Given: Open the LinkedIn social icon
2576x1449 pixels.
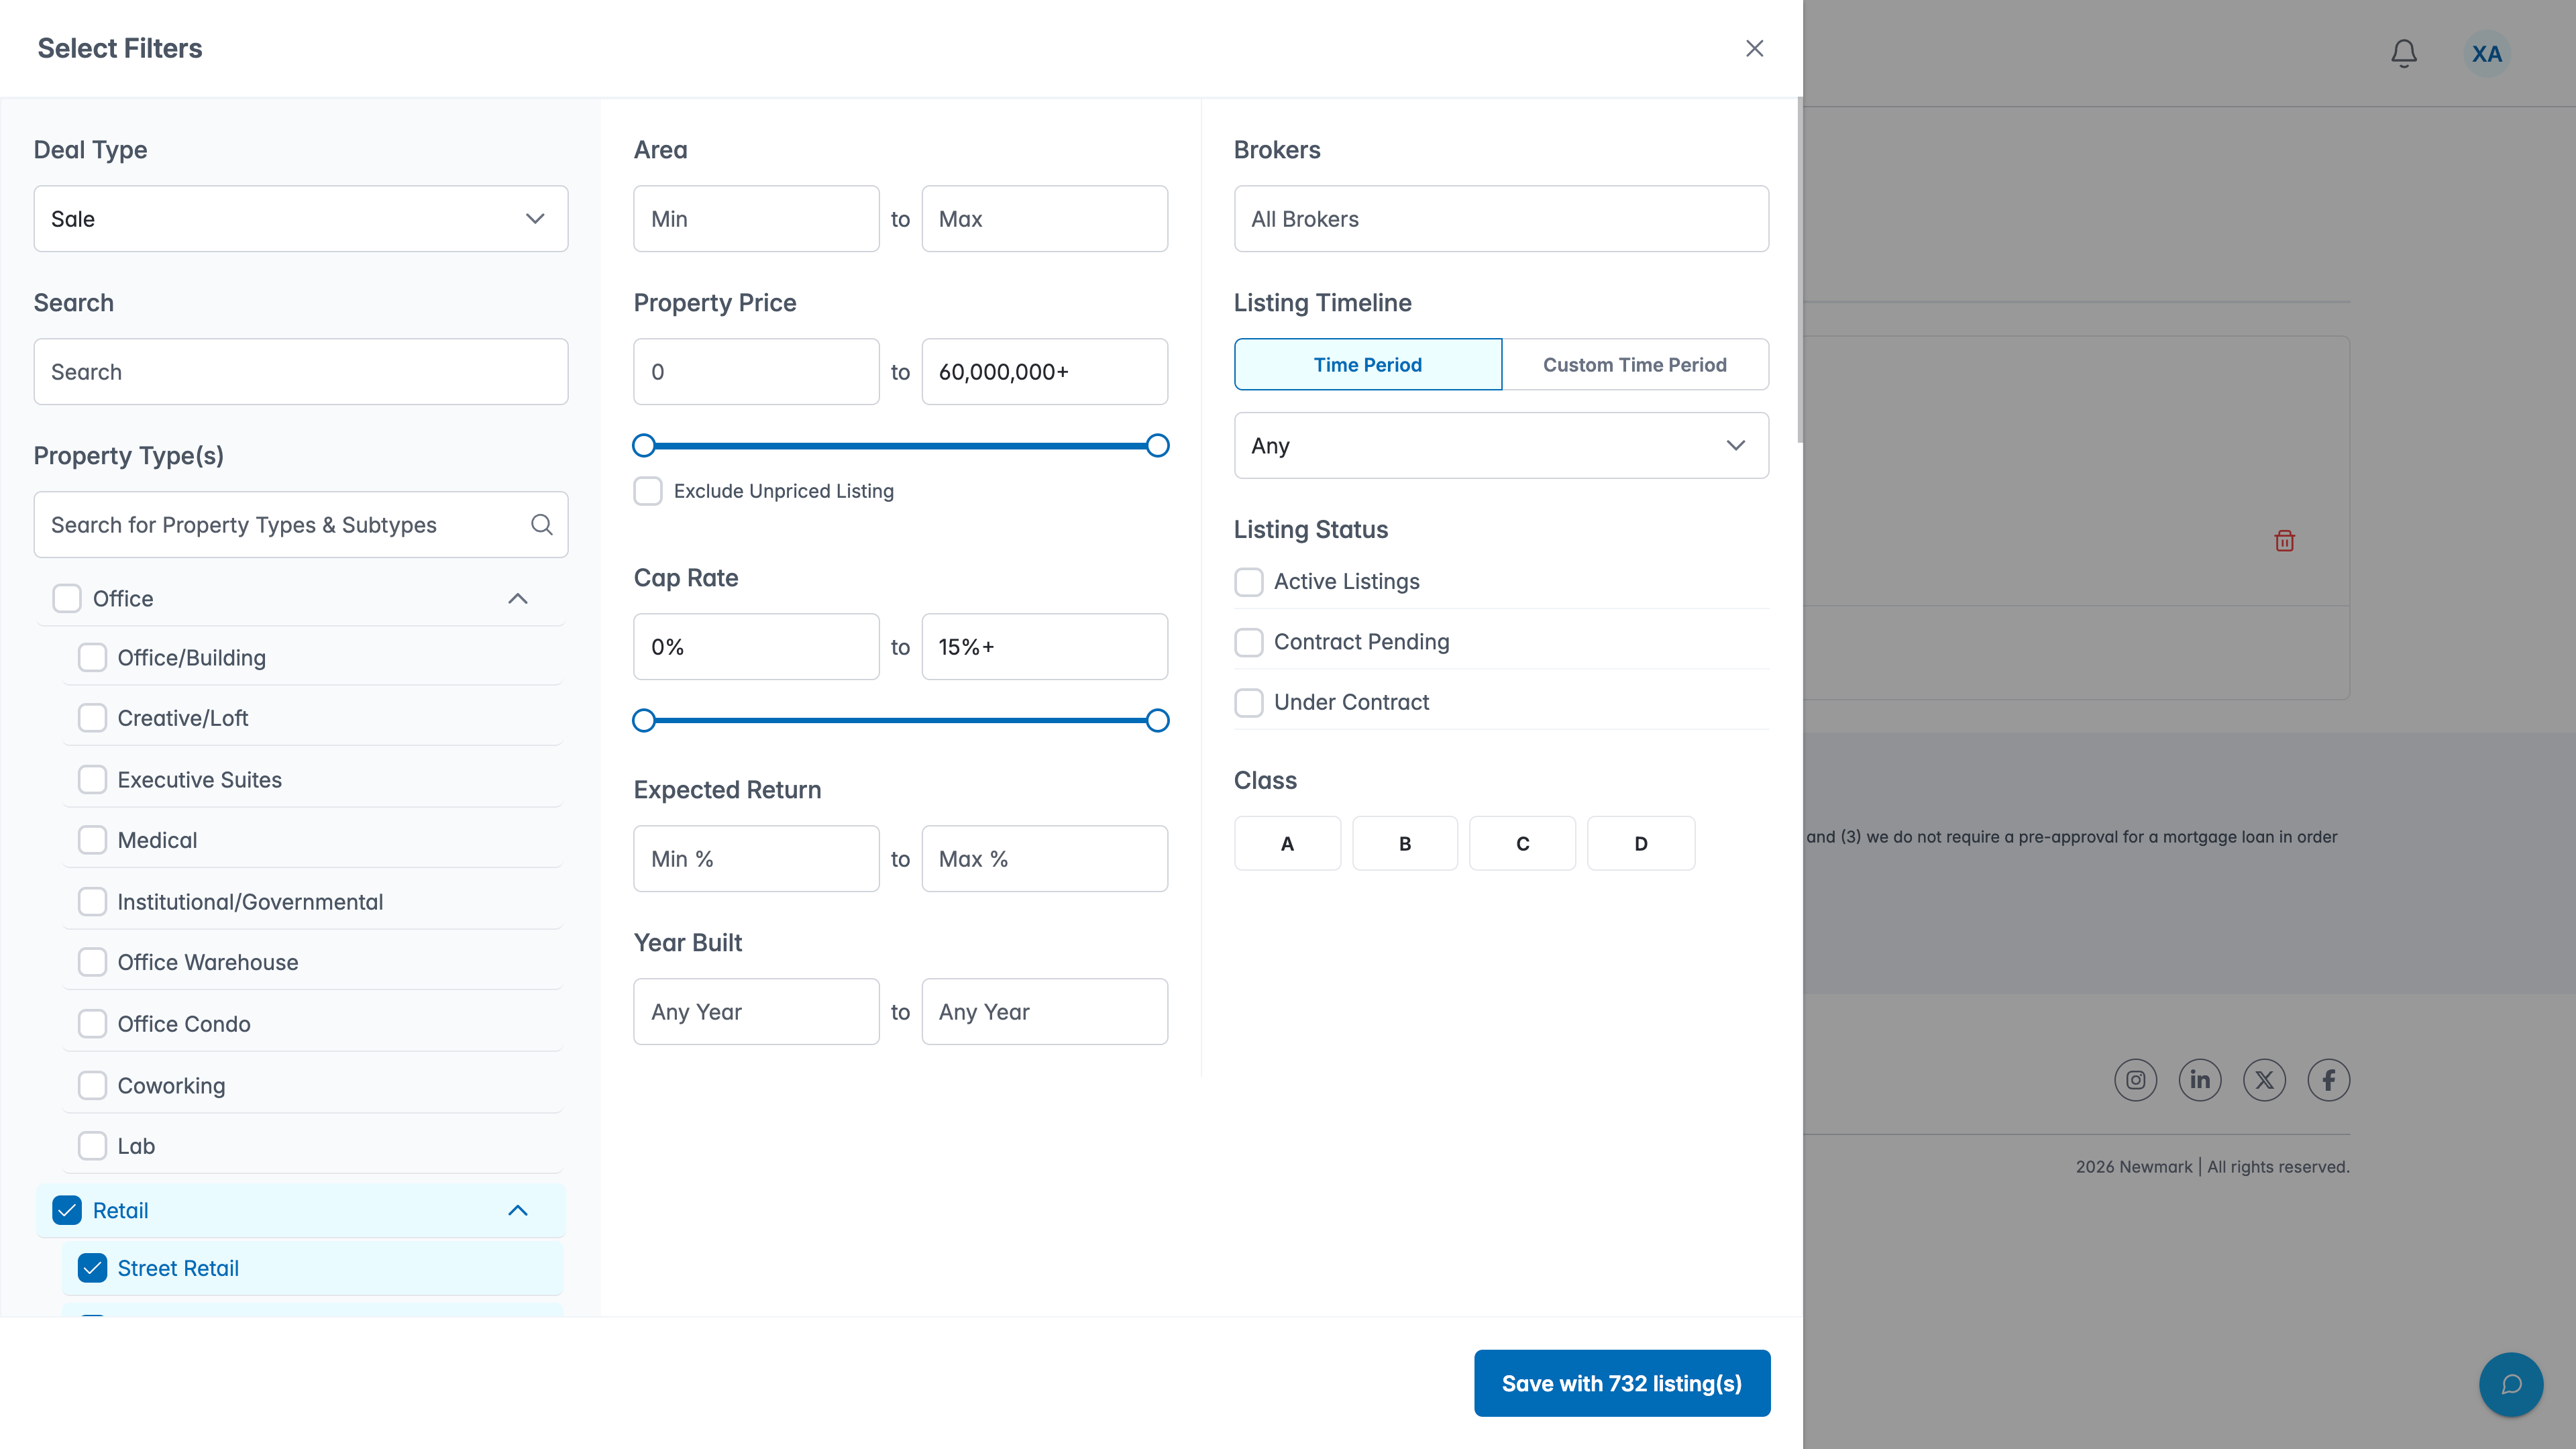Looking at the screenshot, I should coord(2200,1080).
